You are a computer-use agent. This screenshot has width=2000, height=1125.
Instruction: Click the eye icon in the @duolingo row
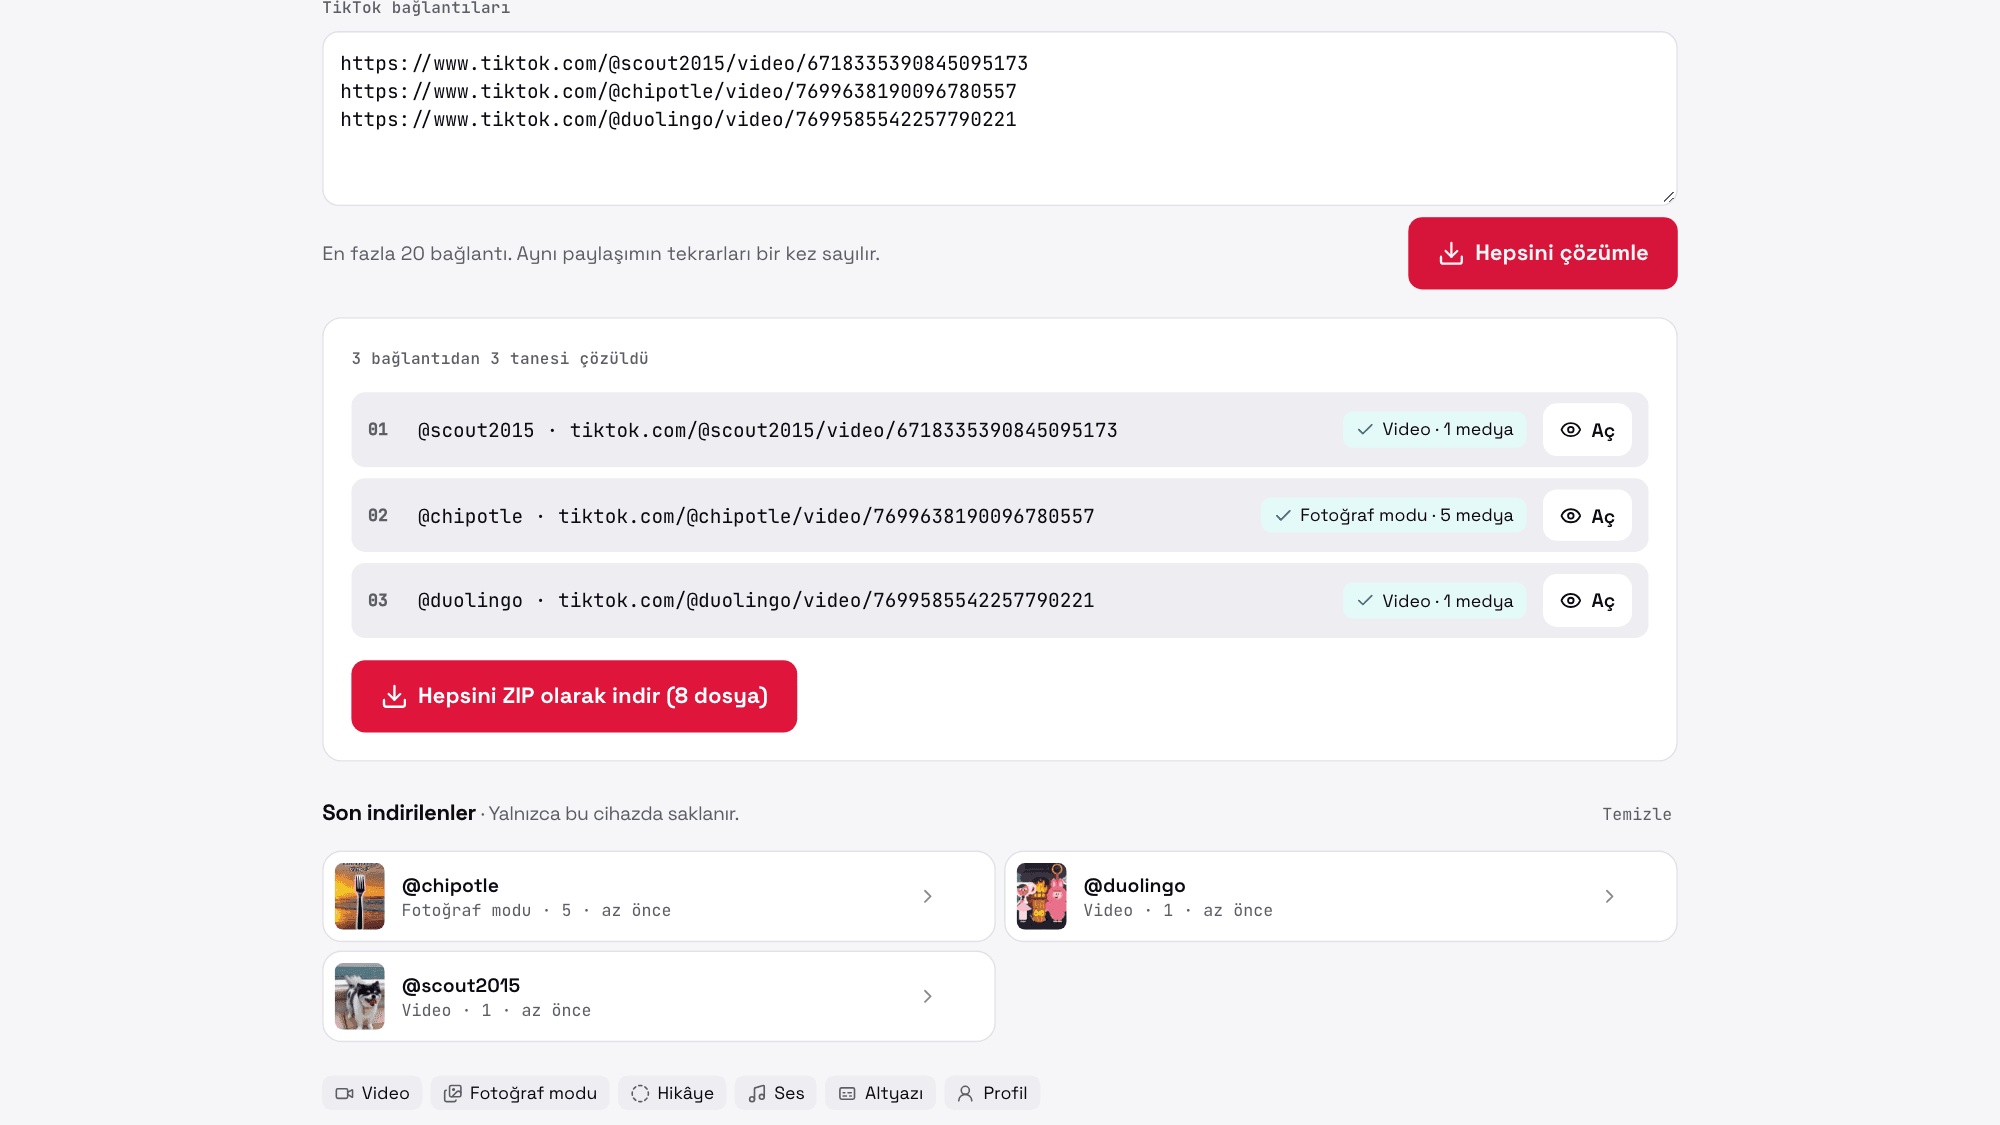1571,601
